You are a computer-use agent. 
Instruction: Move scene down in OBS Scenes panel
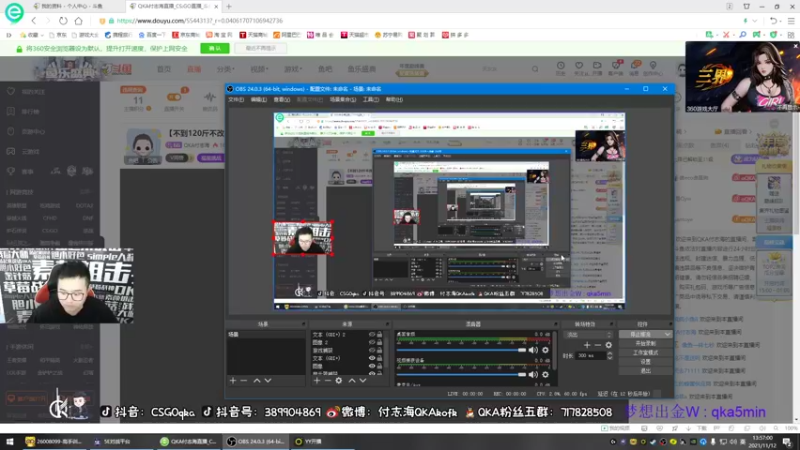coord(268,381)
